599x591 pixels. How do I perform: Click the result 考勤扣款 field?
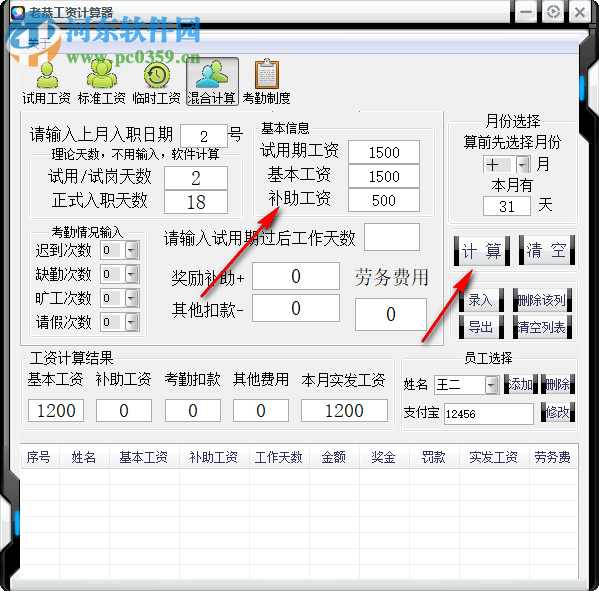point(193,411)
